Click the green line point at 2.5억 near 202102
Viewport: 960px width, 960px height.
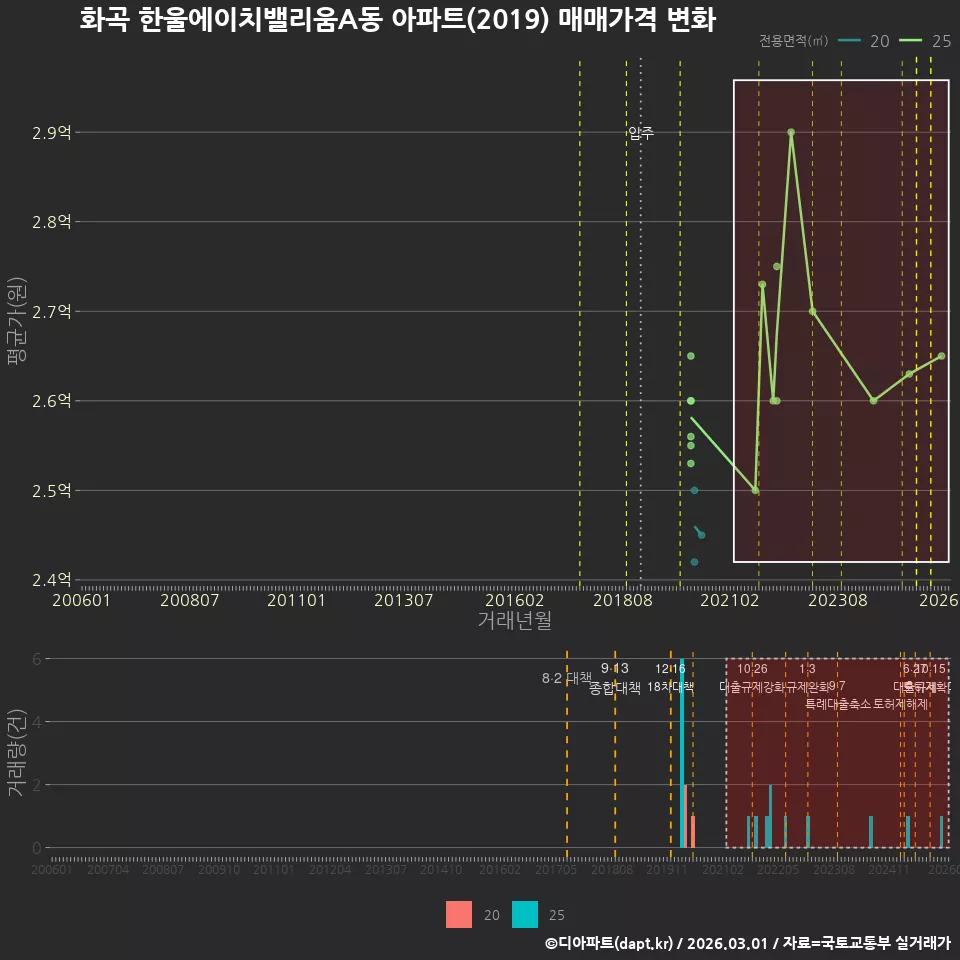[755, 490]
